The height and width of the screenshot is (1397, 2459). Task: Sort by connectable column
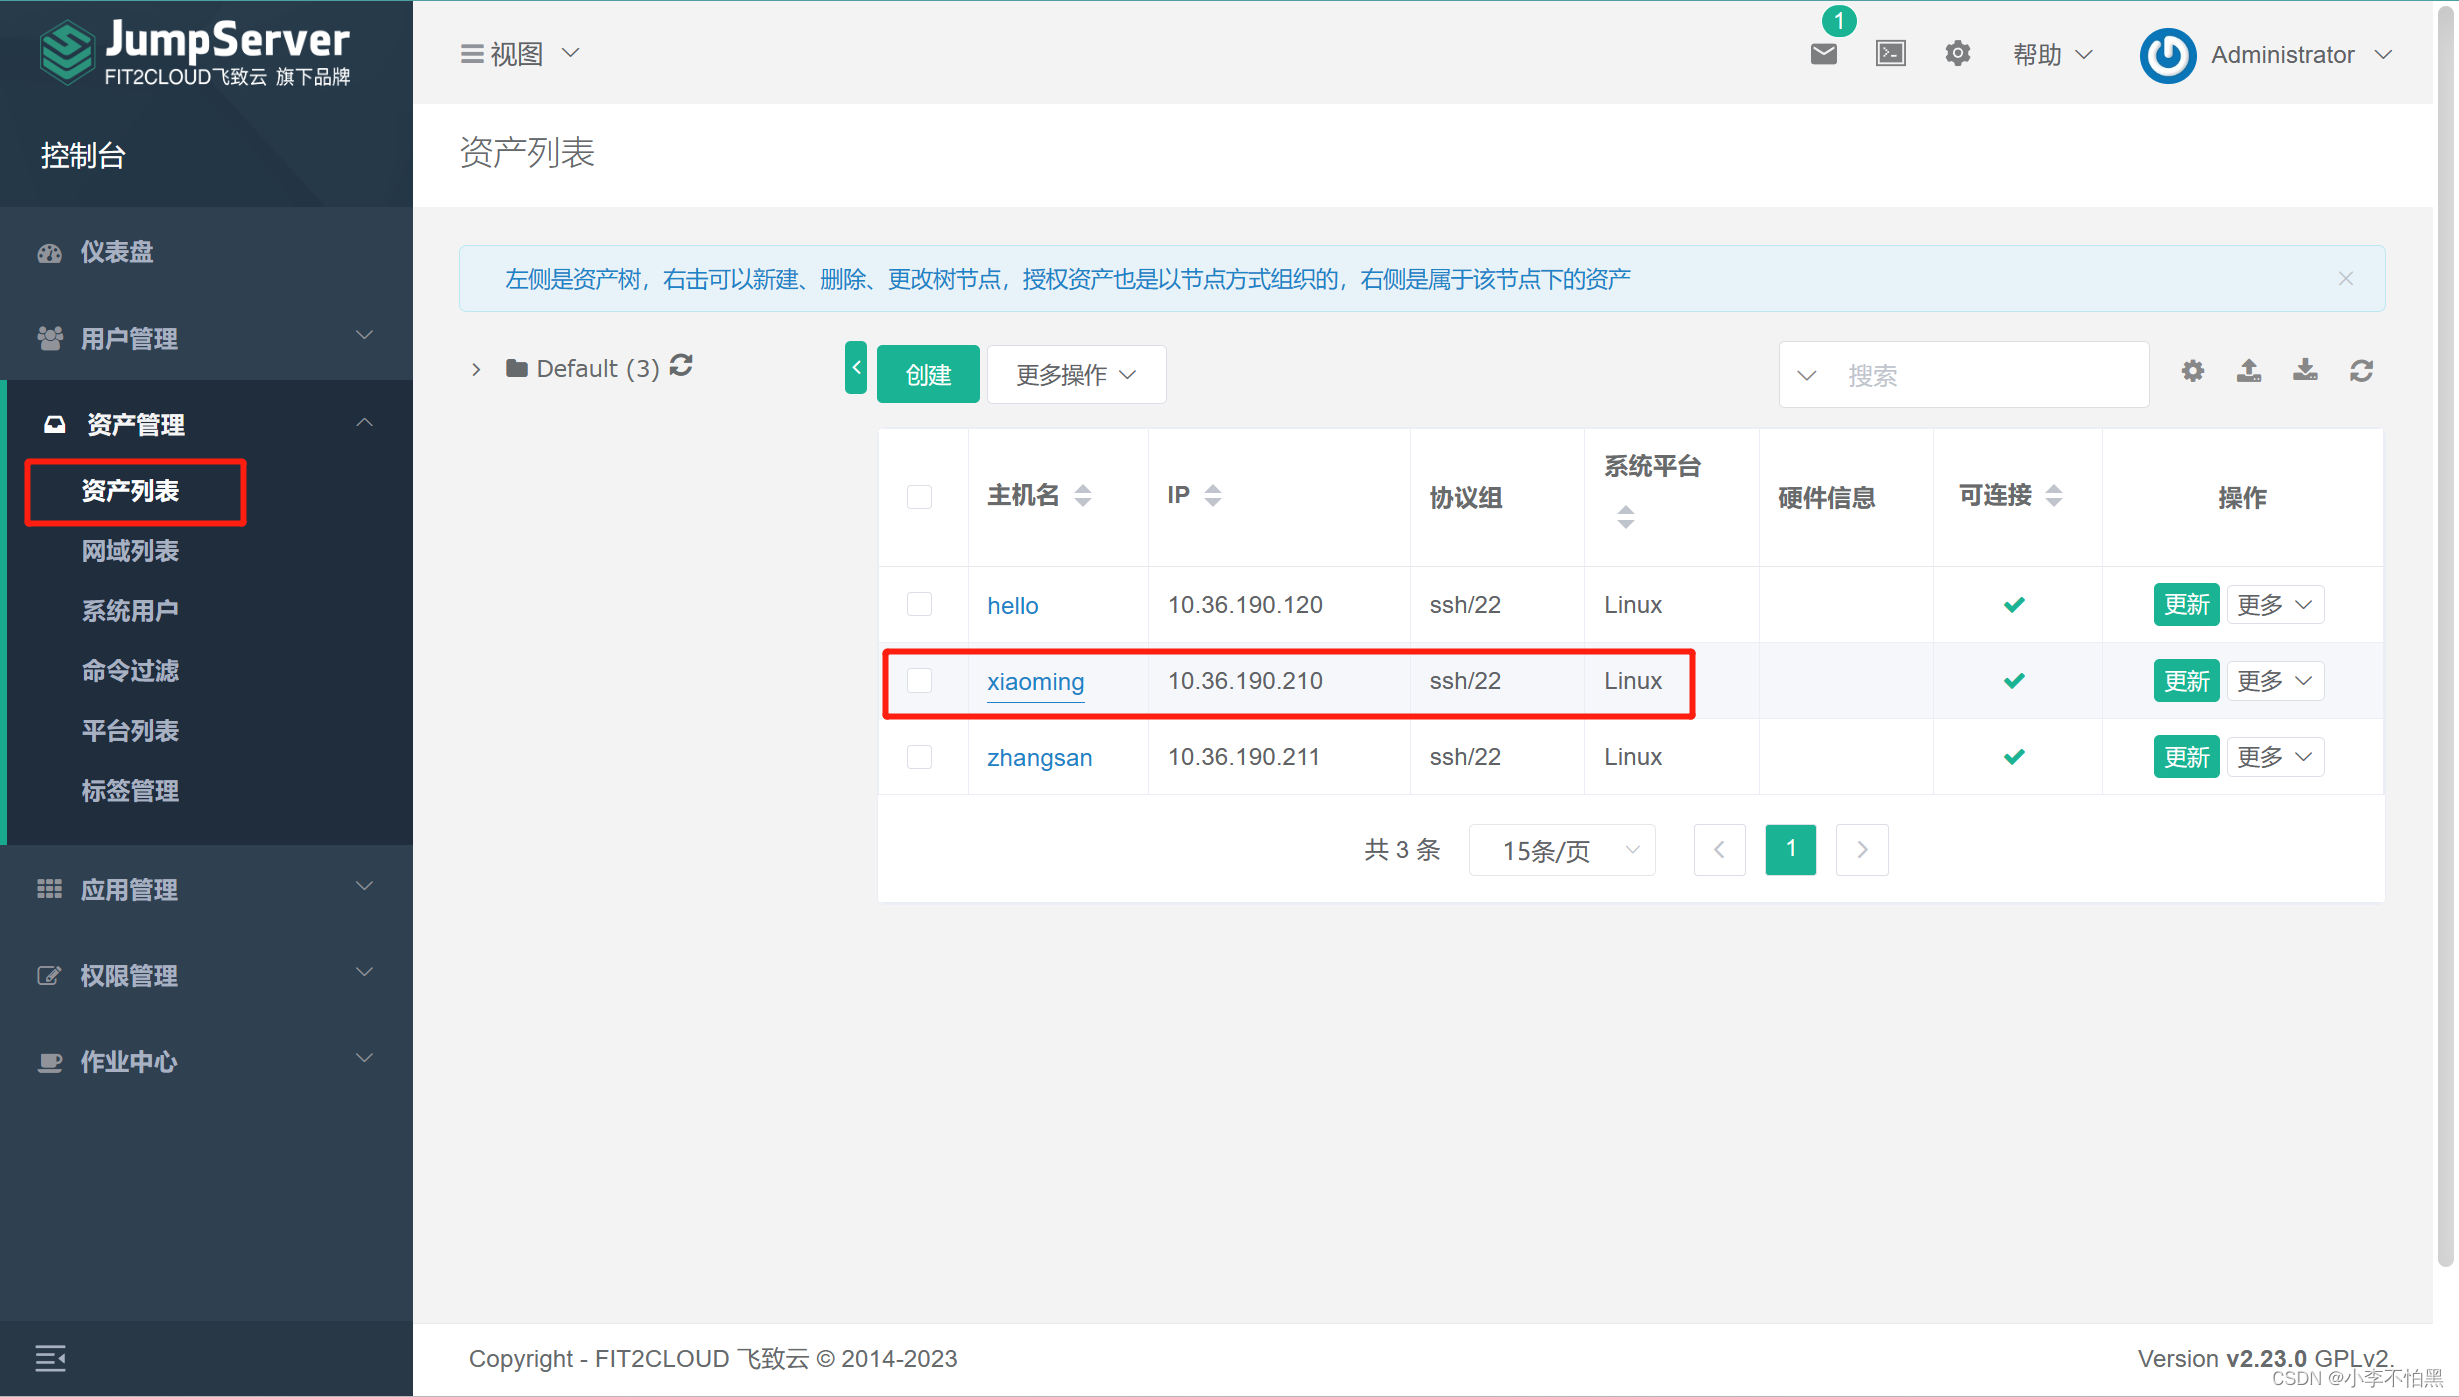pyautogui.click(x=2053, y=495)
